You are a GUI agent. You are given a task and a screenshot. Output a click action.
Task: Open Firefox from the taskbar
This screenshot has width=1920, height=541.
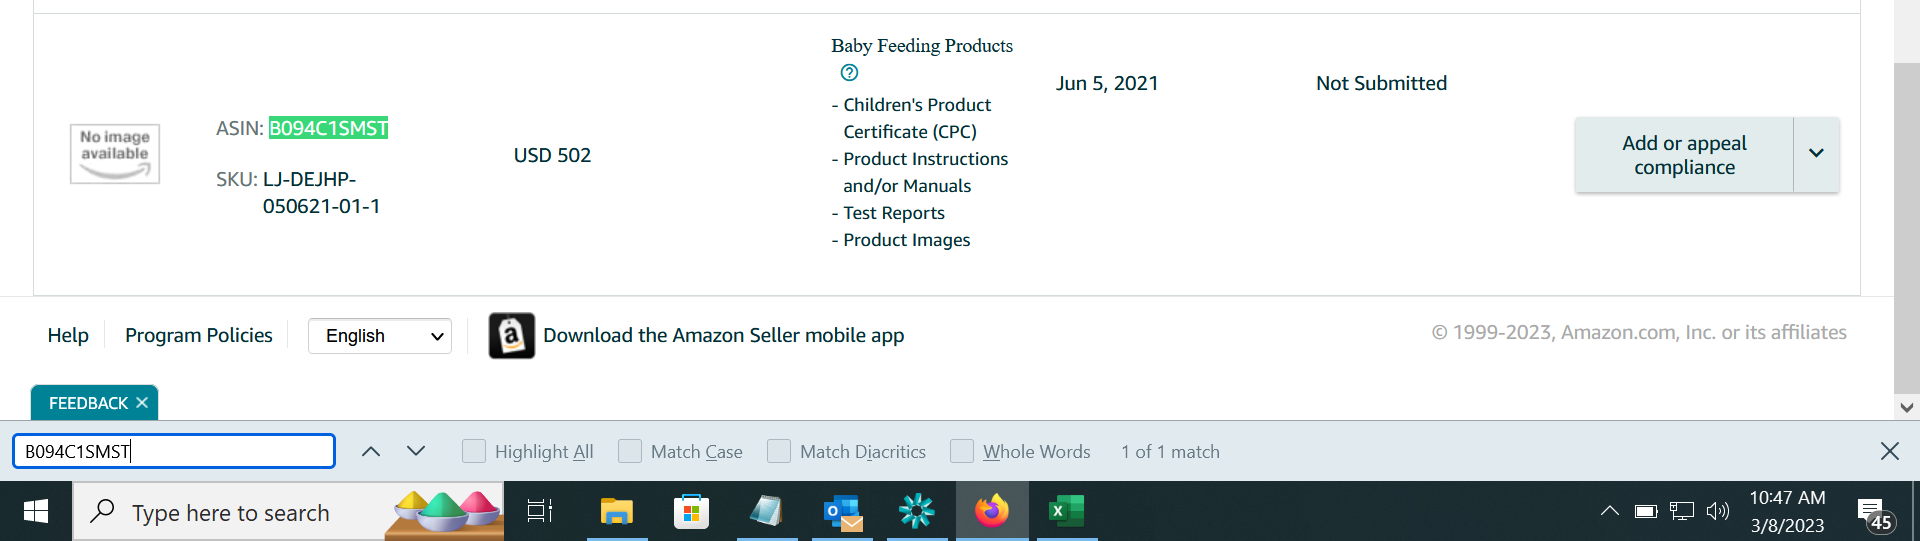coord(992,512)
